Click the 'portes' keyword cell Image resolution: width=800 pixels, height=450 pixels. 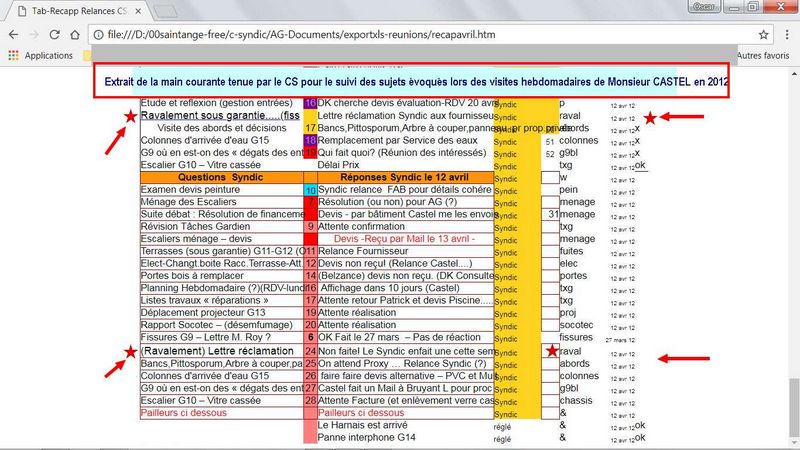click(573, 276)
